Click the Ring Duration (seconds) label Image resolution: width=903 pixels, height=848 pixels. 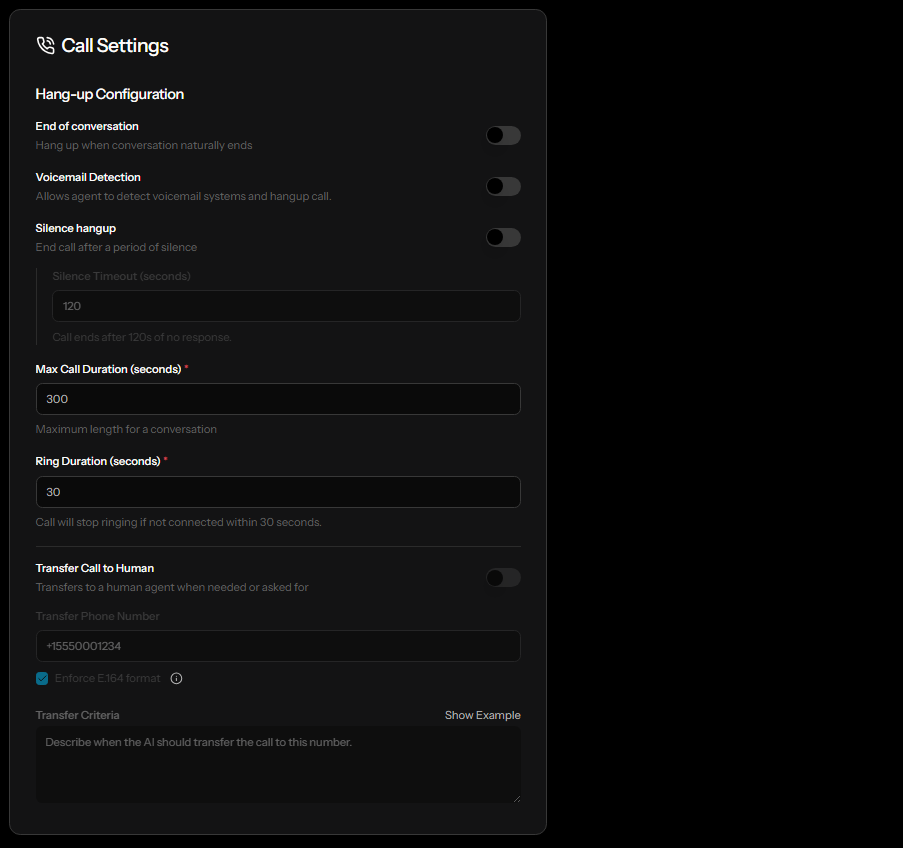[98, 461]
